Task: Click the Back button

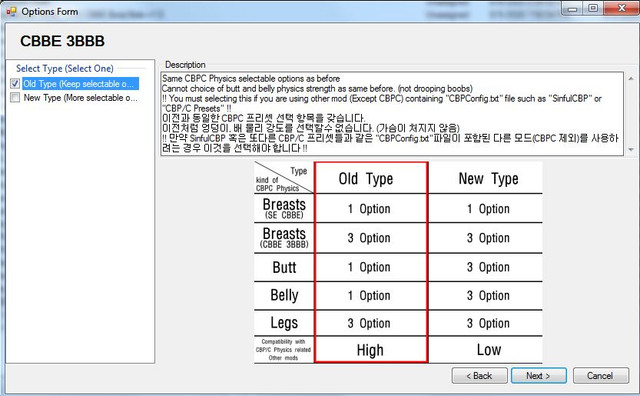Action: point(480,376)
